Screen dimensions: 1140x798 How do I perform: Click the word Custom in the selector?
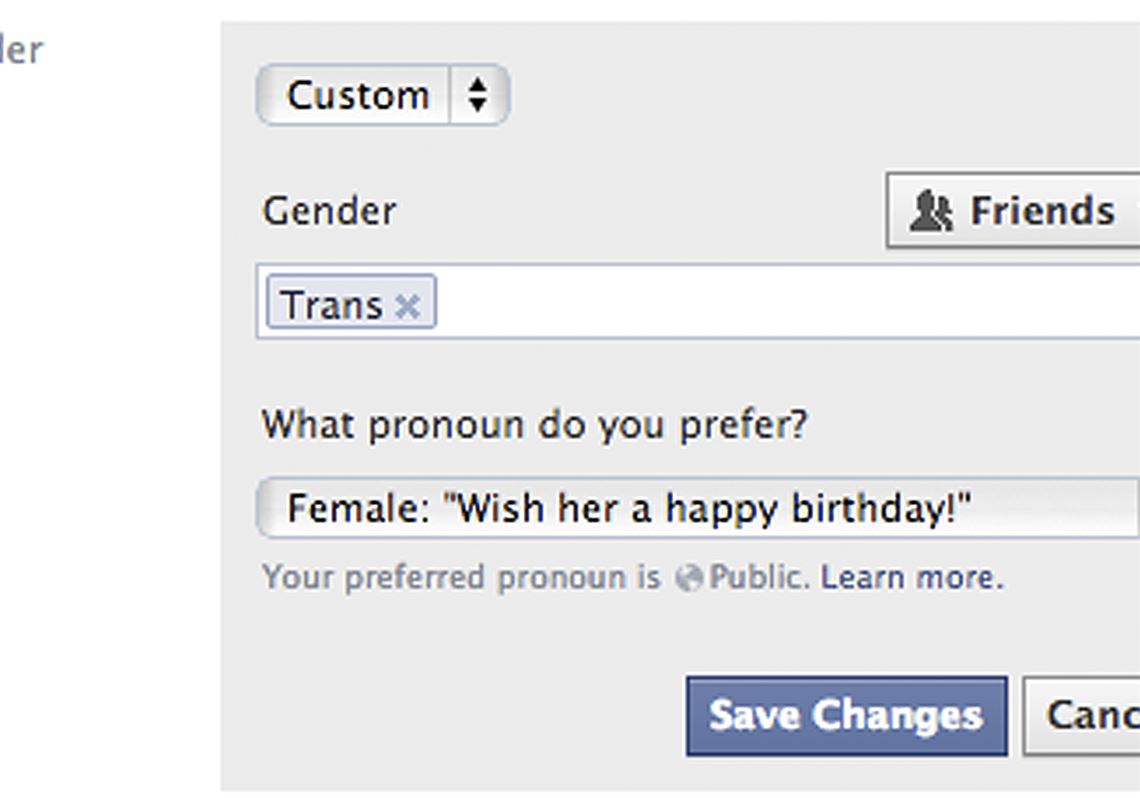[357, 96]
